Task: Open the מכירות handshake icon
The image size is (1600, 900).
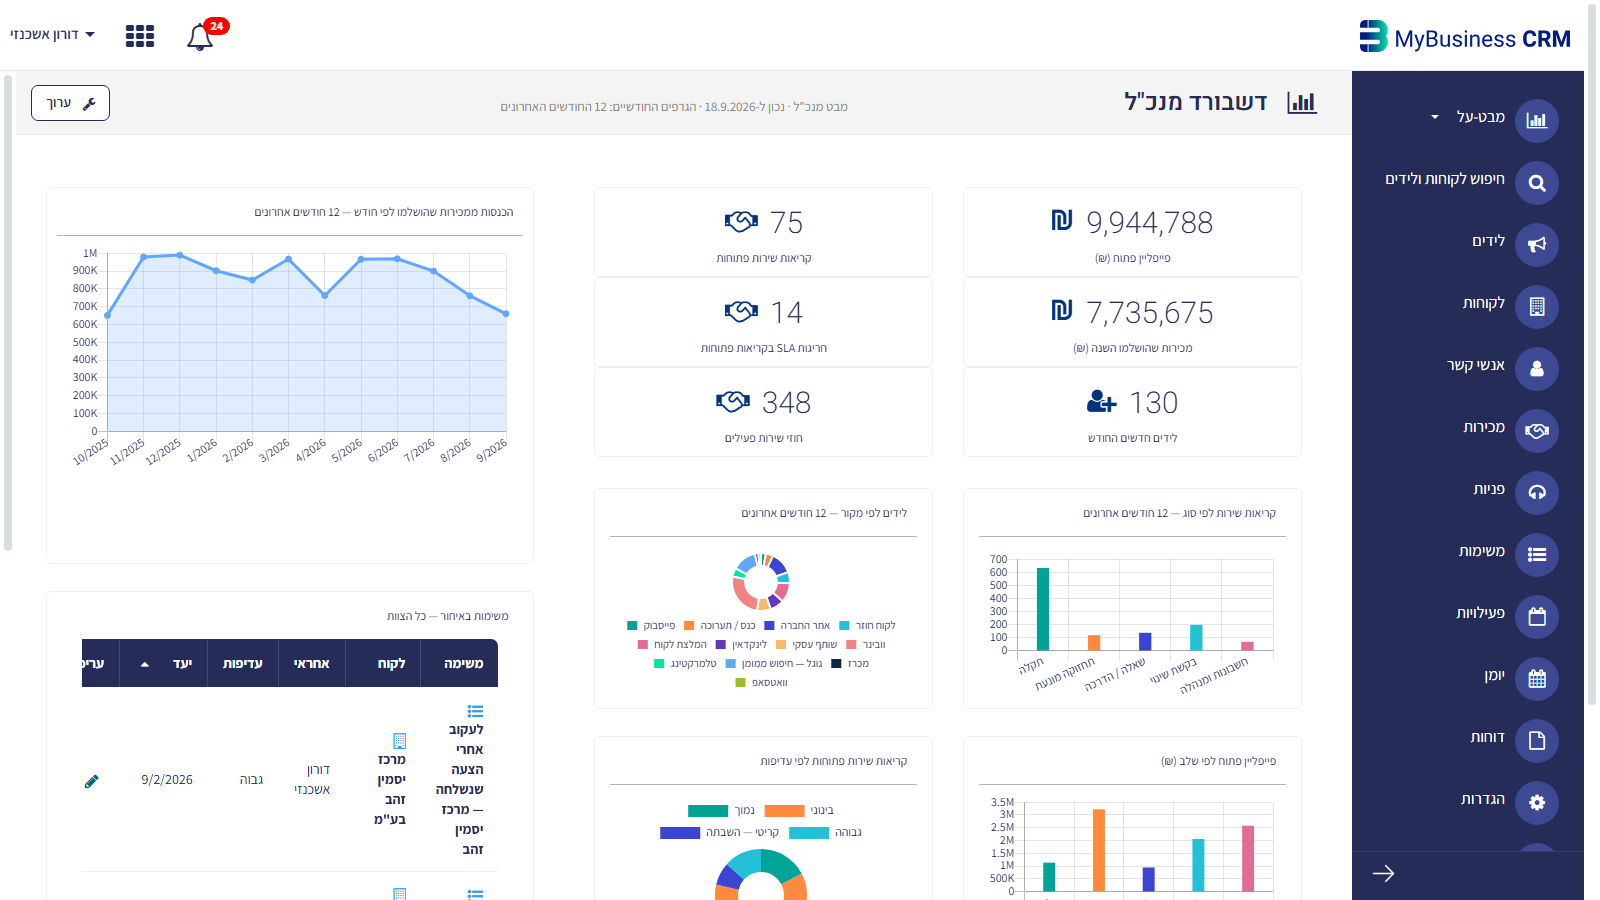Action: coord(1537,431)
